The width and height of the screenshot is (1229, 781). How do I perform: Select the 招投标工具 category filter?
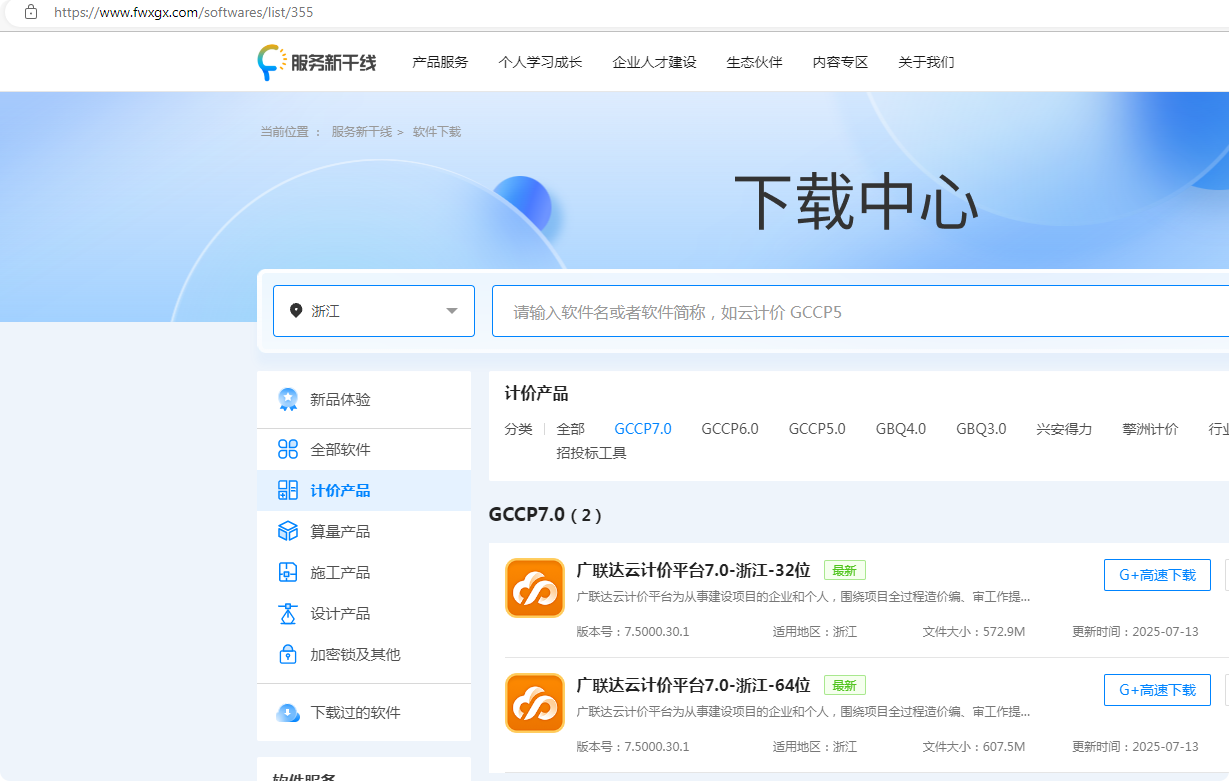(x=592, y=453)
